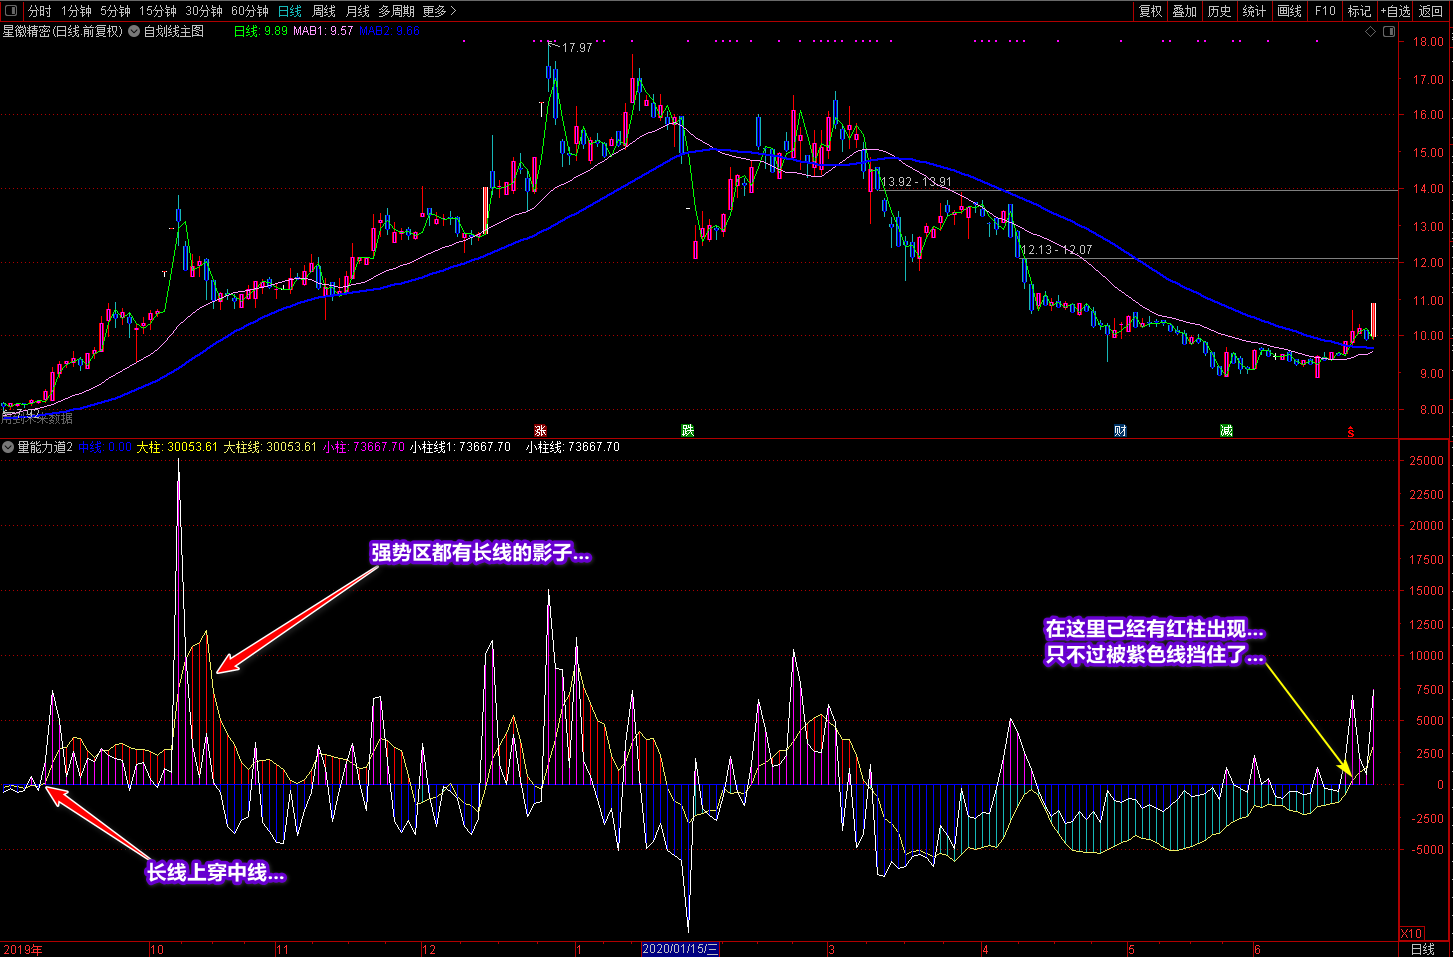The width and height of the screenshot is (1453, 957).
Task: Click the red 涨 event marker
Action: pyautogui.click(x=540, y=431)
